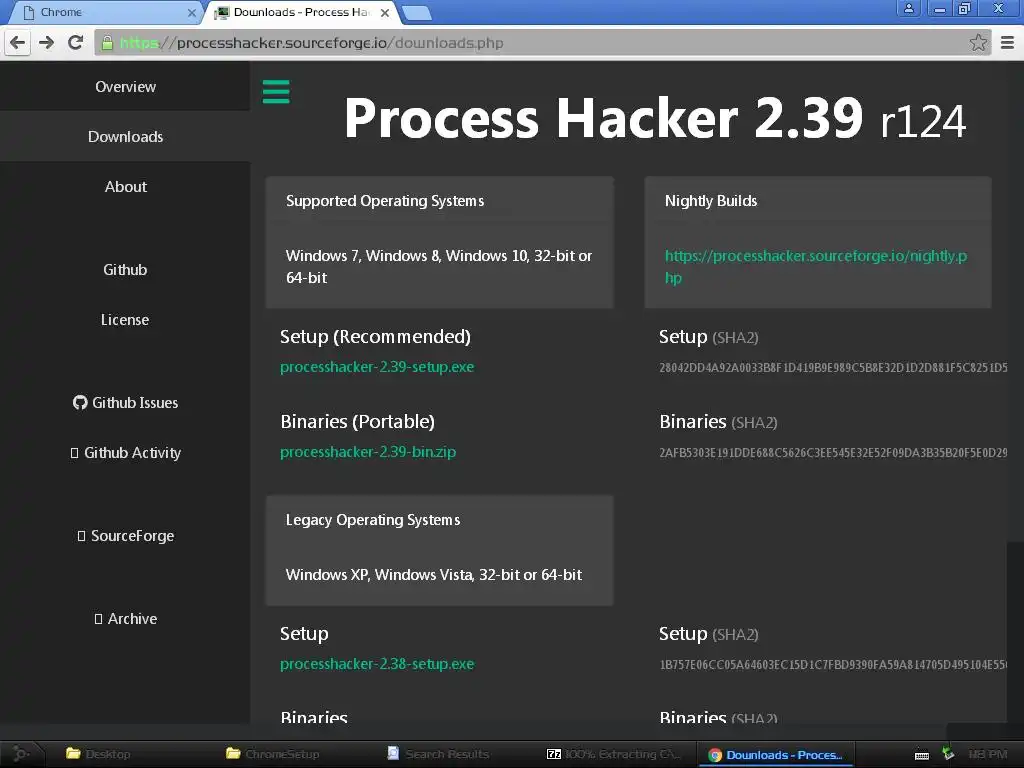This screenshot has height=768, width=1024.
Task: Bookmark page with star icon
Action: tap(978, 43)
